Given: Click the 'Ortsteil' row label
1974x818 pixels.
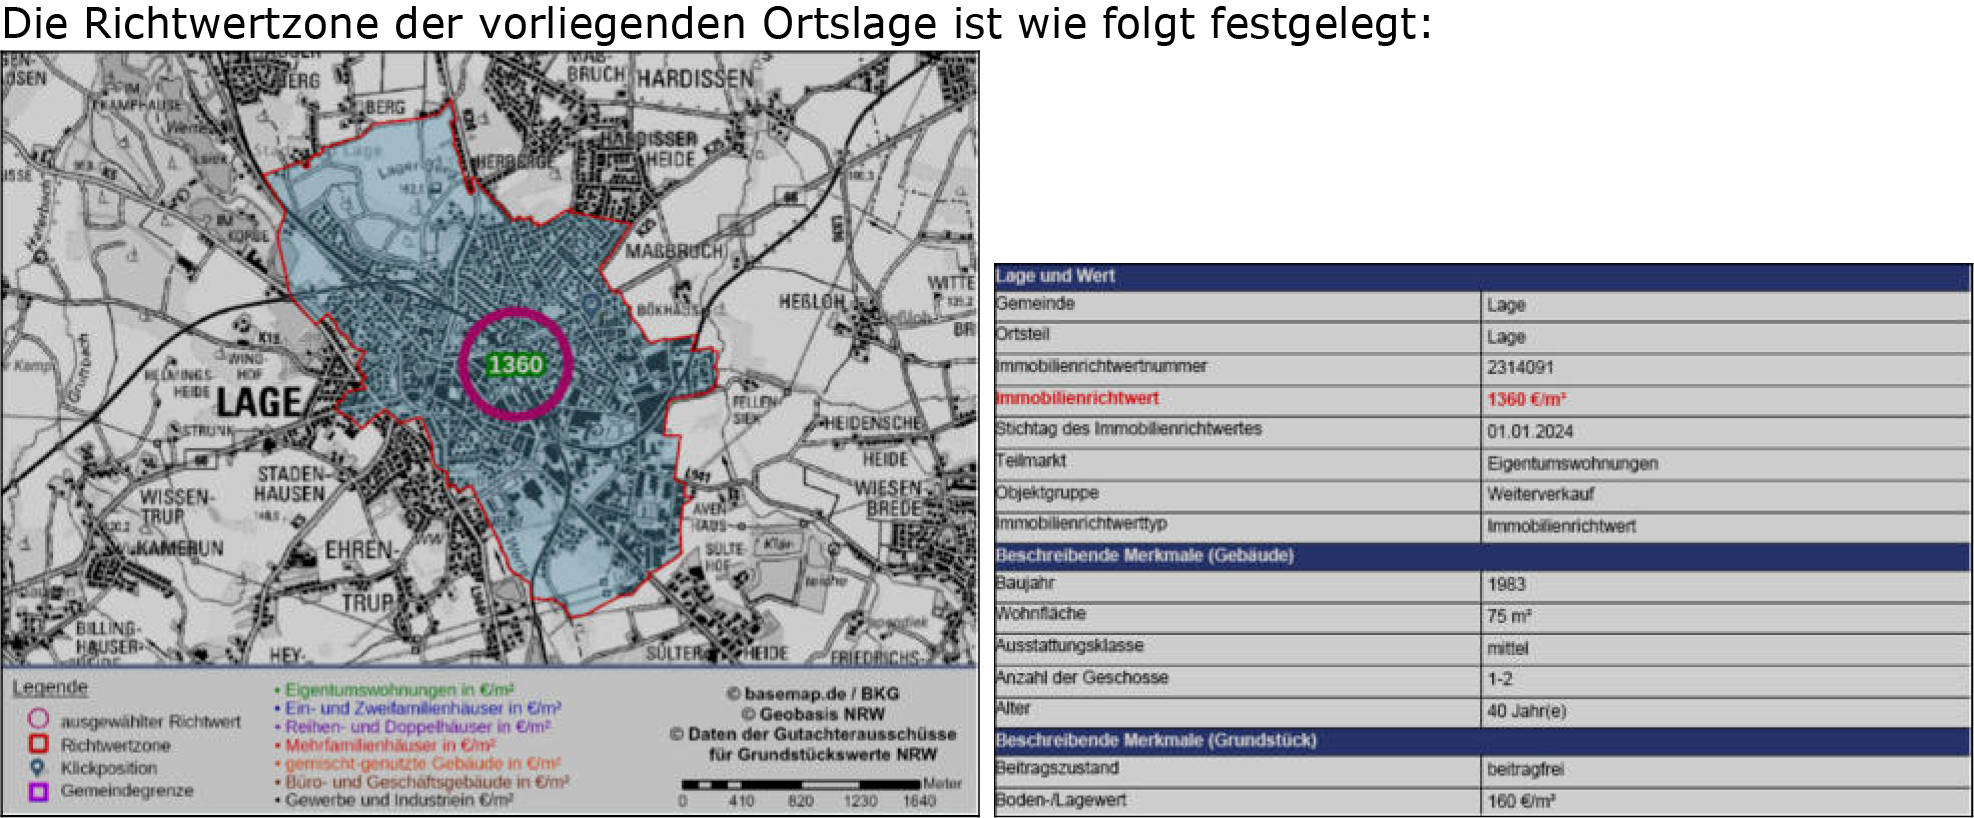Looking at the screenshot, I should pyautogui.click(x=1023, y=334).
